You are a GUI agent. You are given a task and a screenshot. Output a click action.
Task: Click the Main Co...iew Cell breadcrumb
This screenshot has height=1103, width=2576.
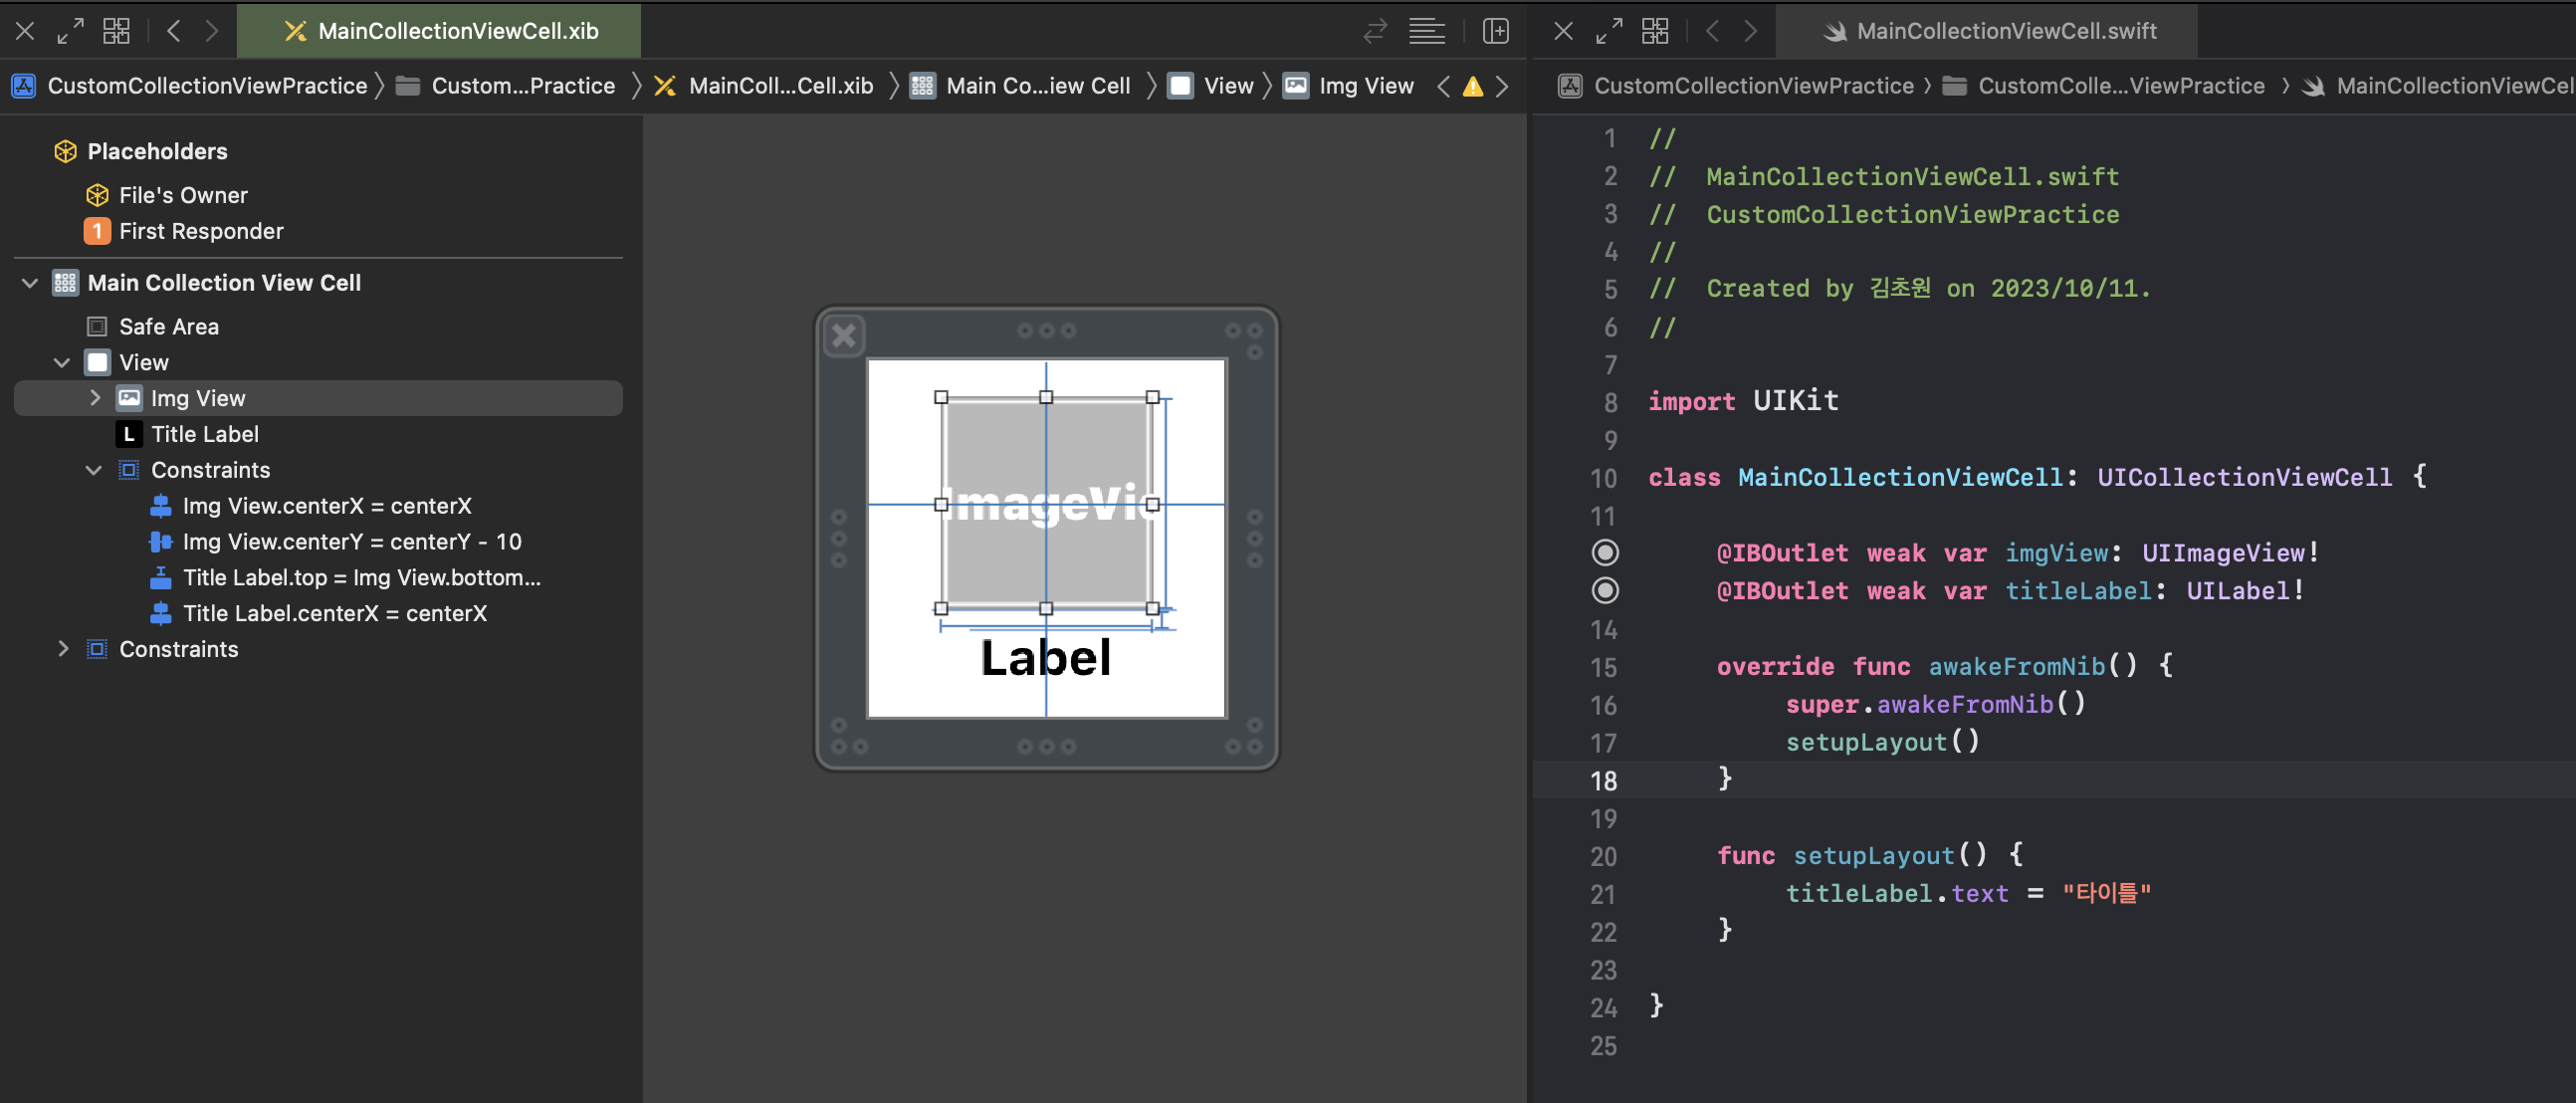coord(1037,86)
